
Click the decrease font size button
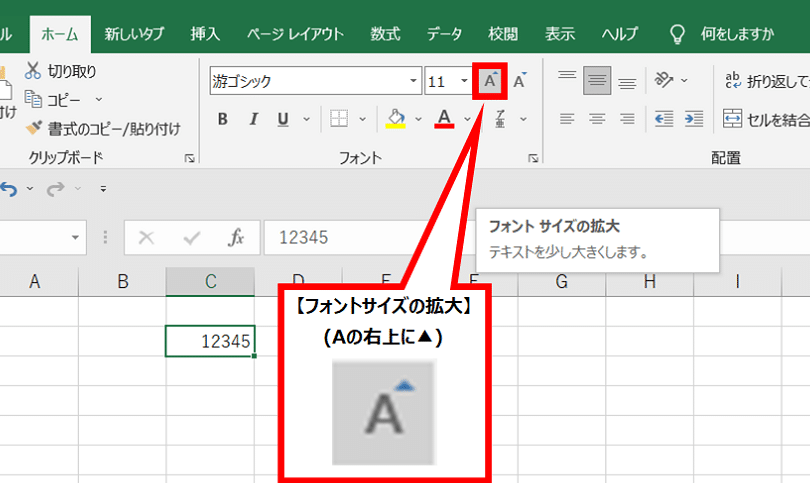click(519, 81)
